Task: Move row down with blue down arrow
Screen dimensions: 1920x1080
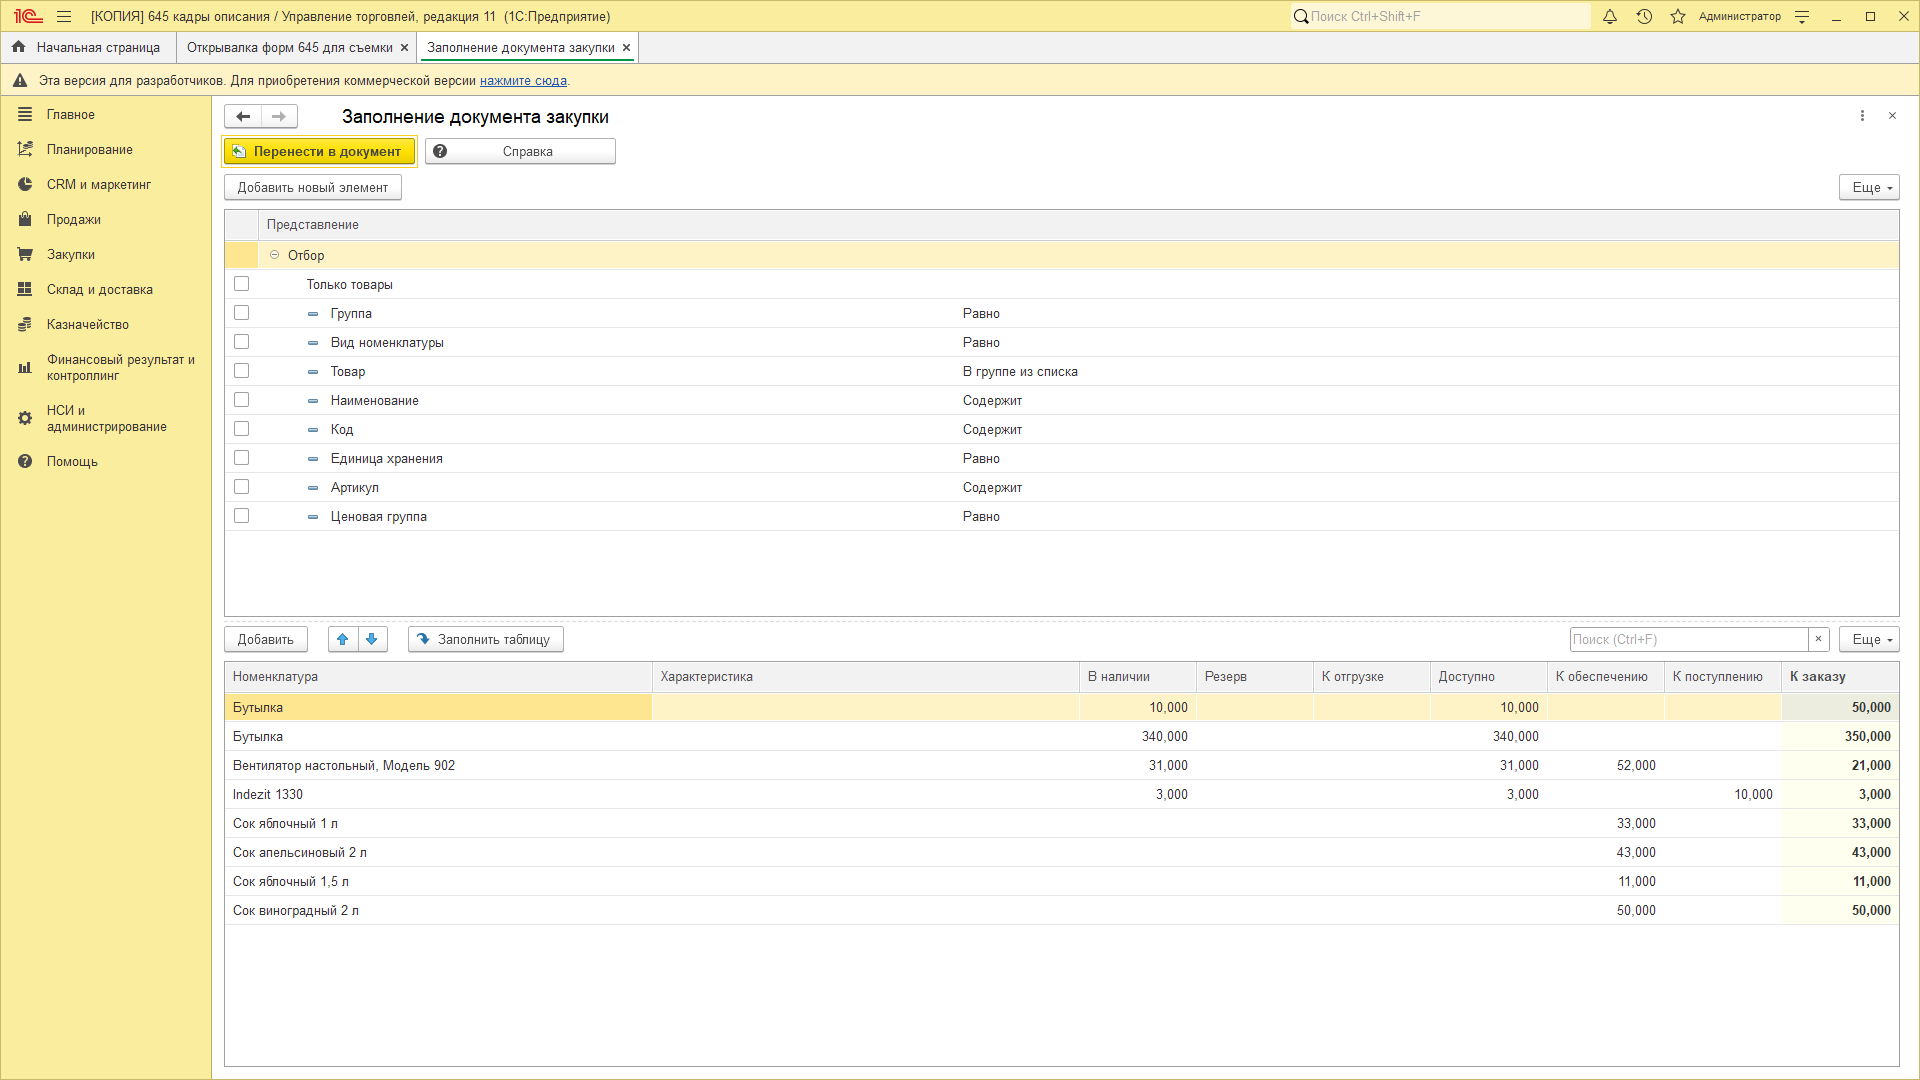Action: (x=372, y=639)
